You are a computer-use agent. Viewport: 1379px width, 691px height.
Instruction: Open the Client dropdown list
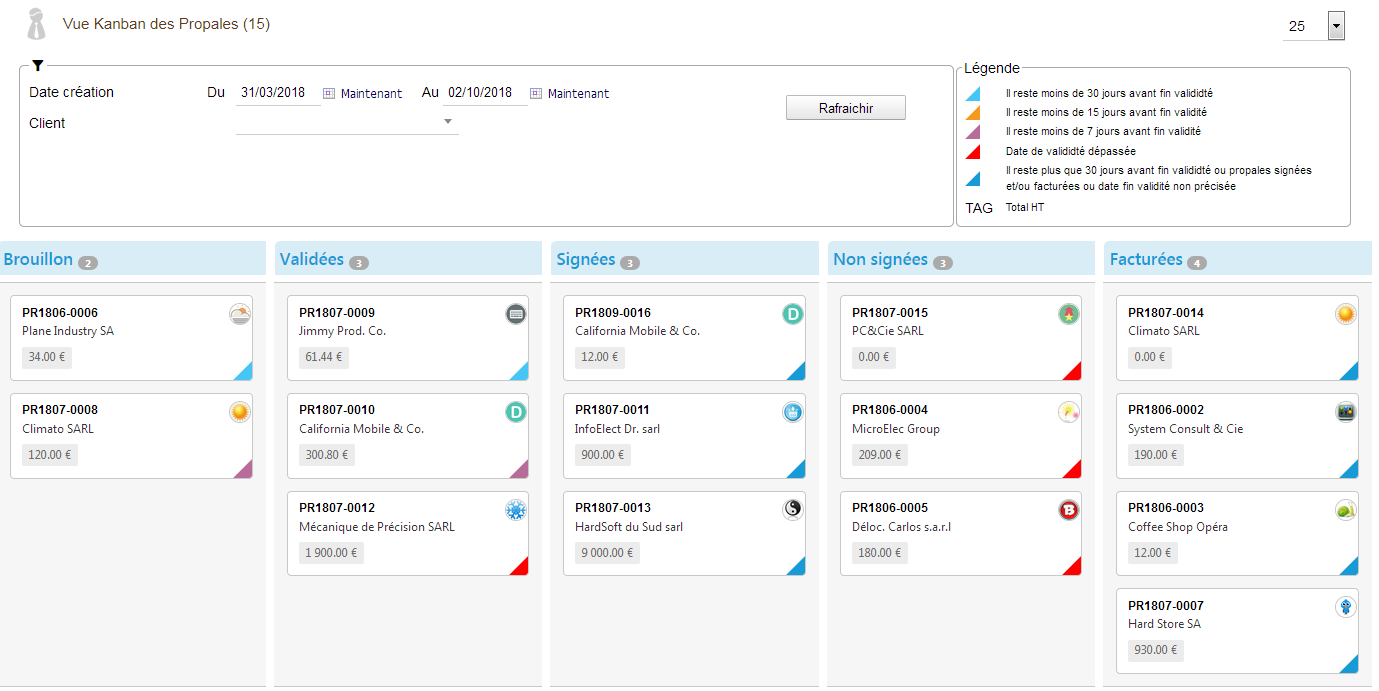448,122
